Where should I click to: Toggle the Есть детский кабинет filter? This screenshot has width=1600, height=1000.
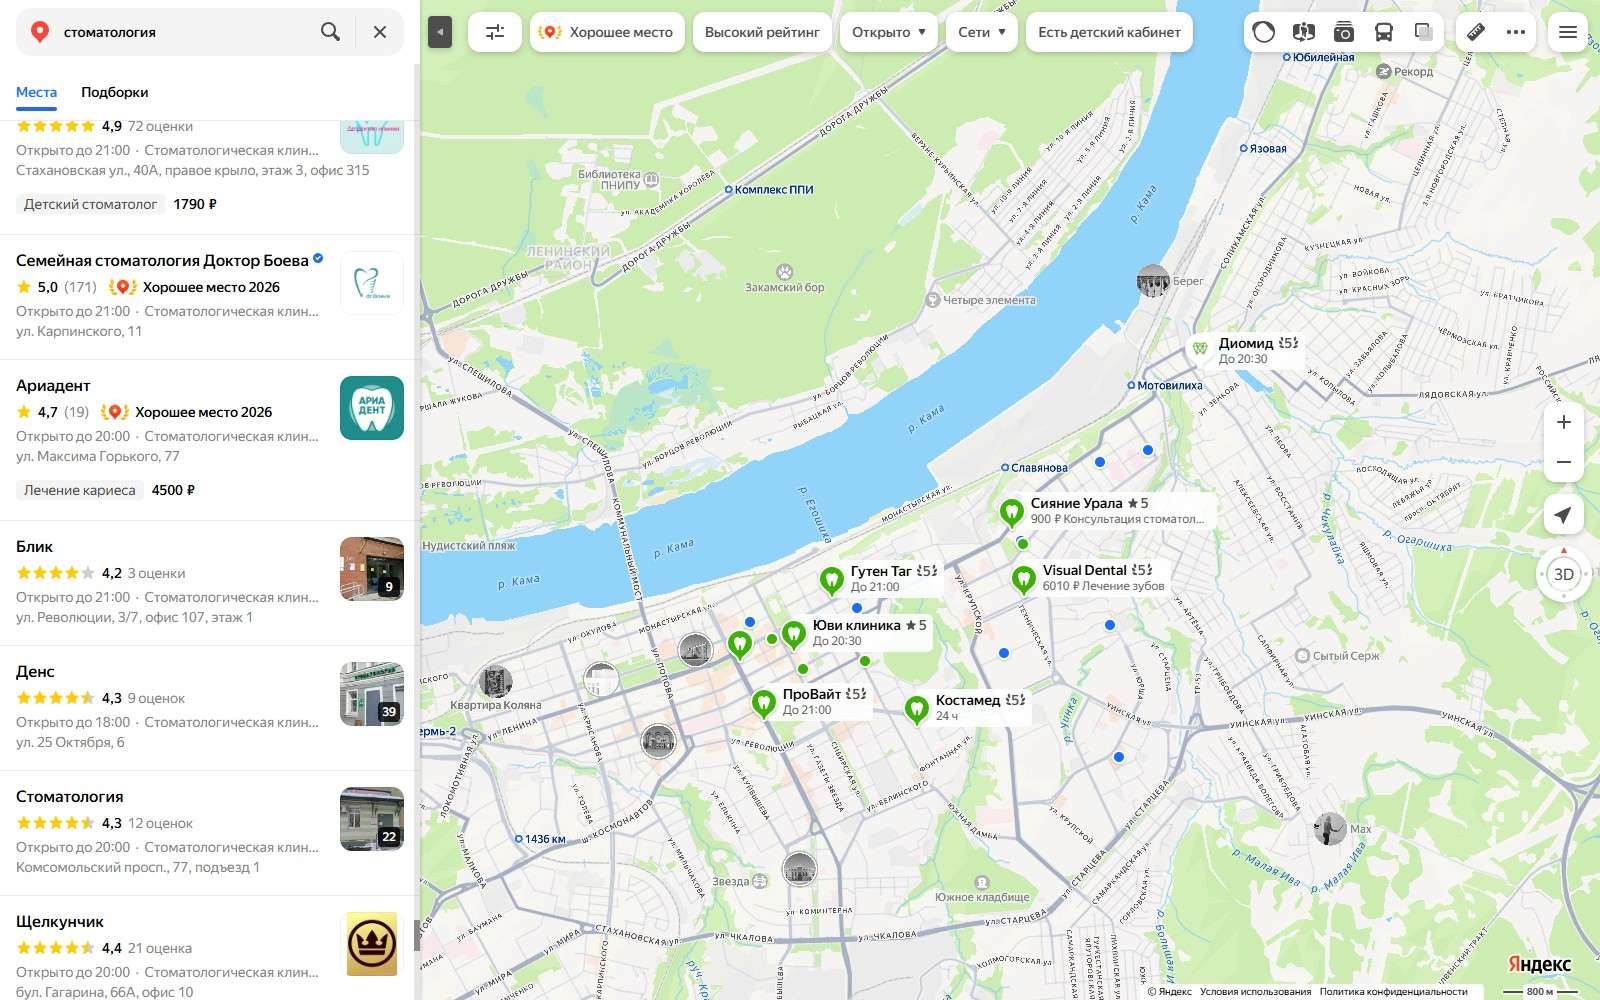(1109, 32)
